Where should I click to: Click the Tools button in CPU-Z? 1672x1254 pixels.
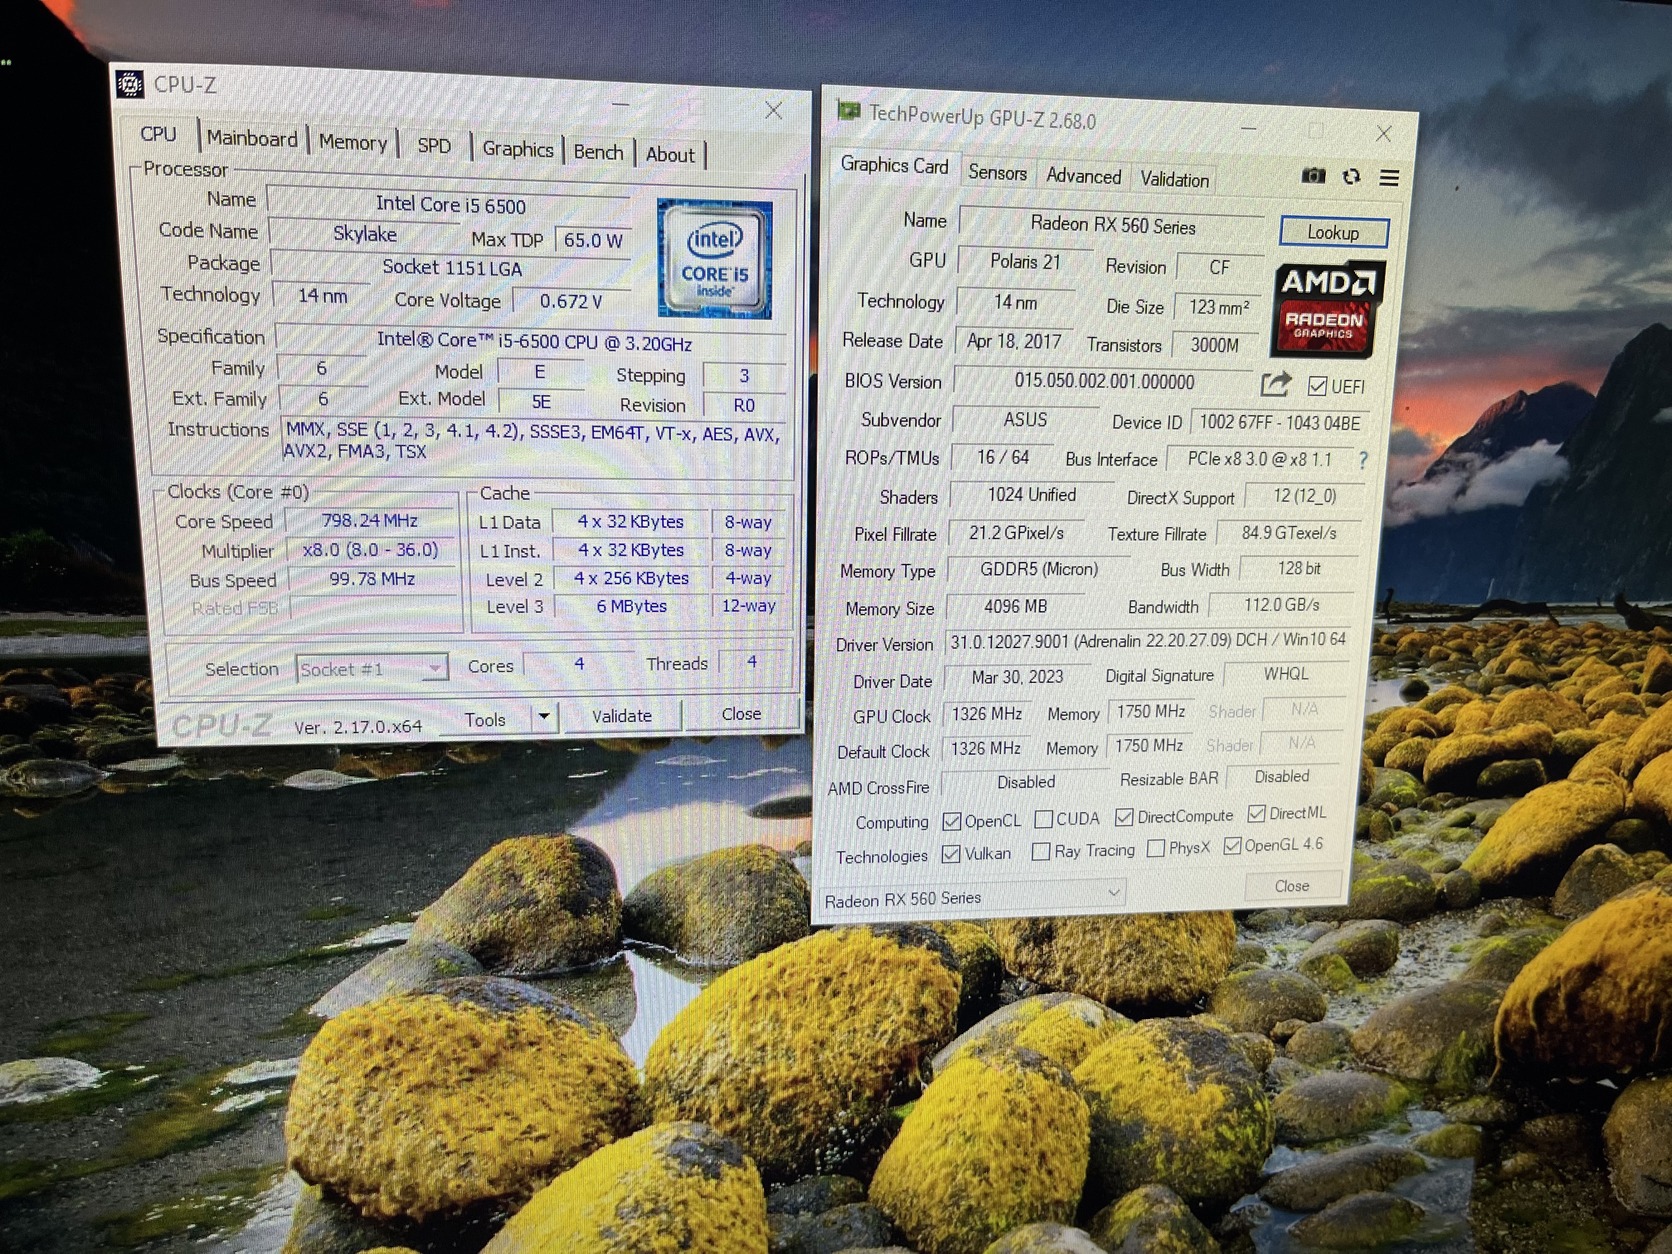(x=485, y=719)
